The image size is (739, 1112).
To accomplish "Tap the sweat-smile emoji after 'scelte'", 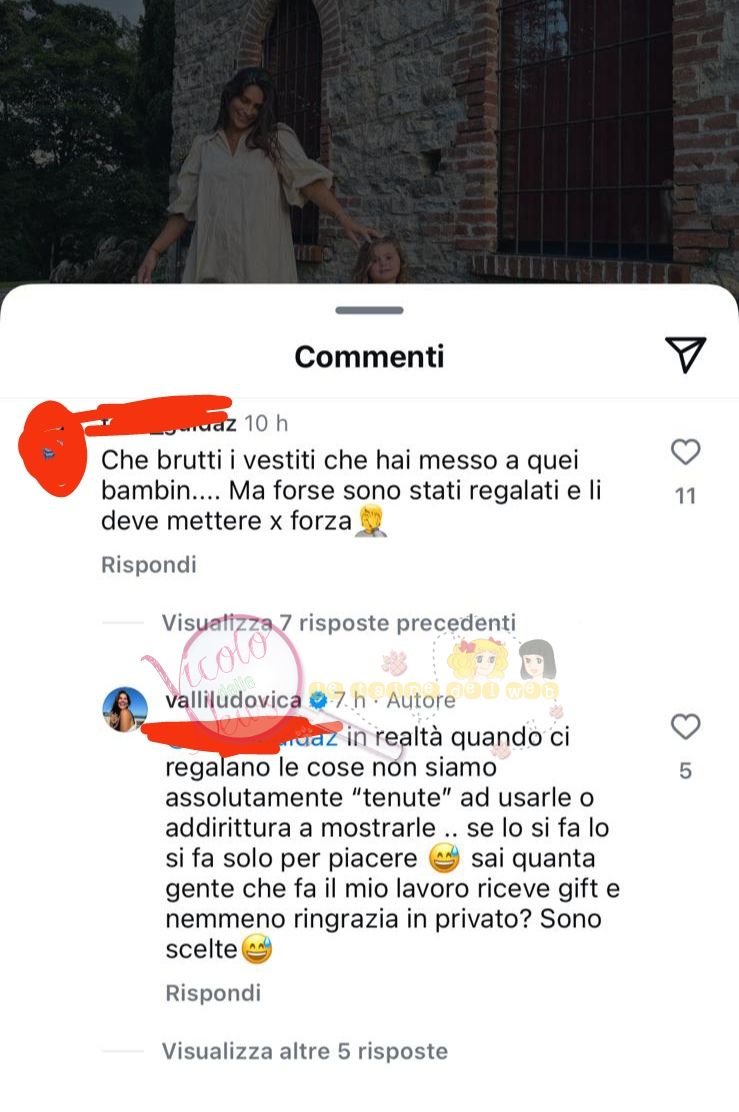I will [x=257, y=949].
